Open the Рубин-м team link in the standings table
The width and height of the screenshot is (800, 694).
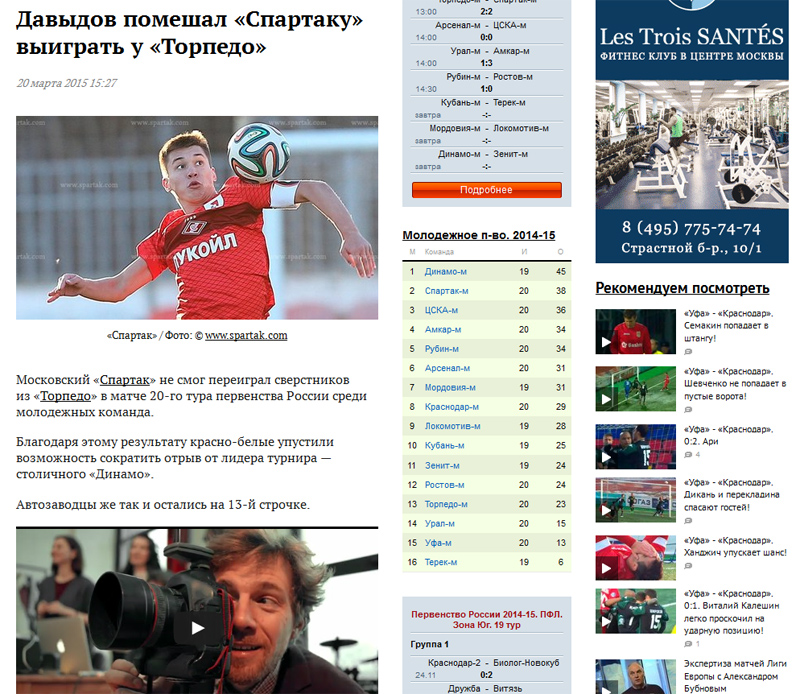(x=442, y=349)
